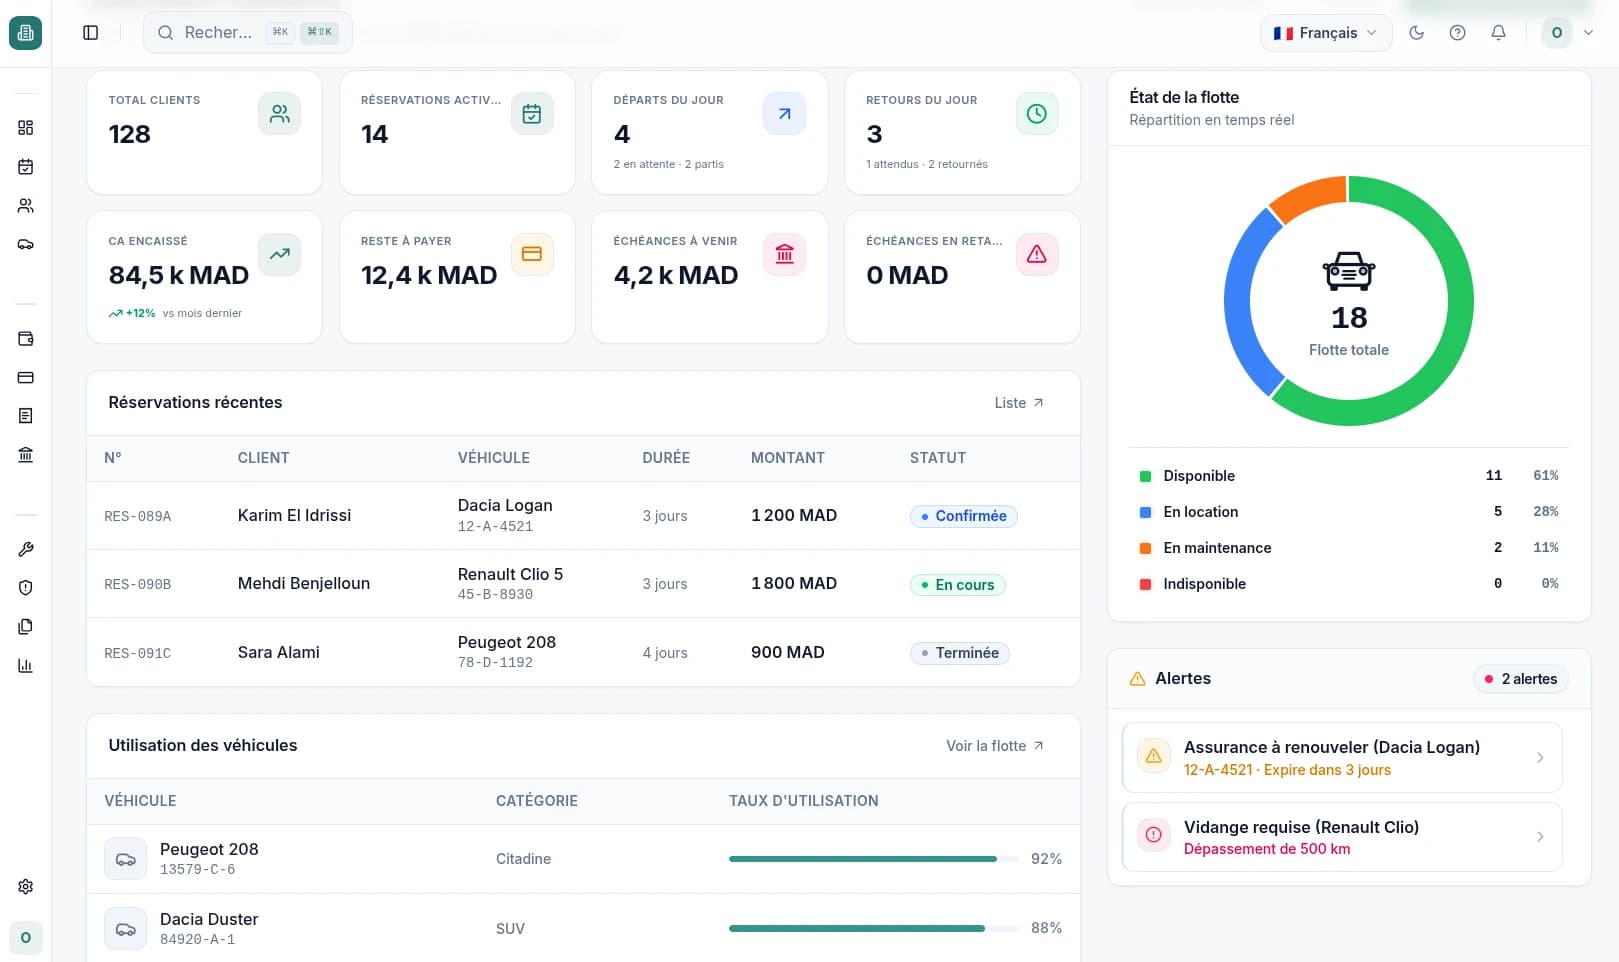Viewport: 1619px width, 962px height.
Task: Open bar chart reports icon in sidebar
Action: [x=26, y=666]
